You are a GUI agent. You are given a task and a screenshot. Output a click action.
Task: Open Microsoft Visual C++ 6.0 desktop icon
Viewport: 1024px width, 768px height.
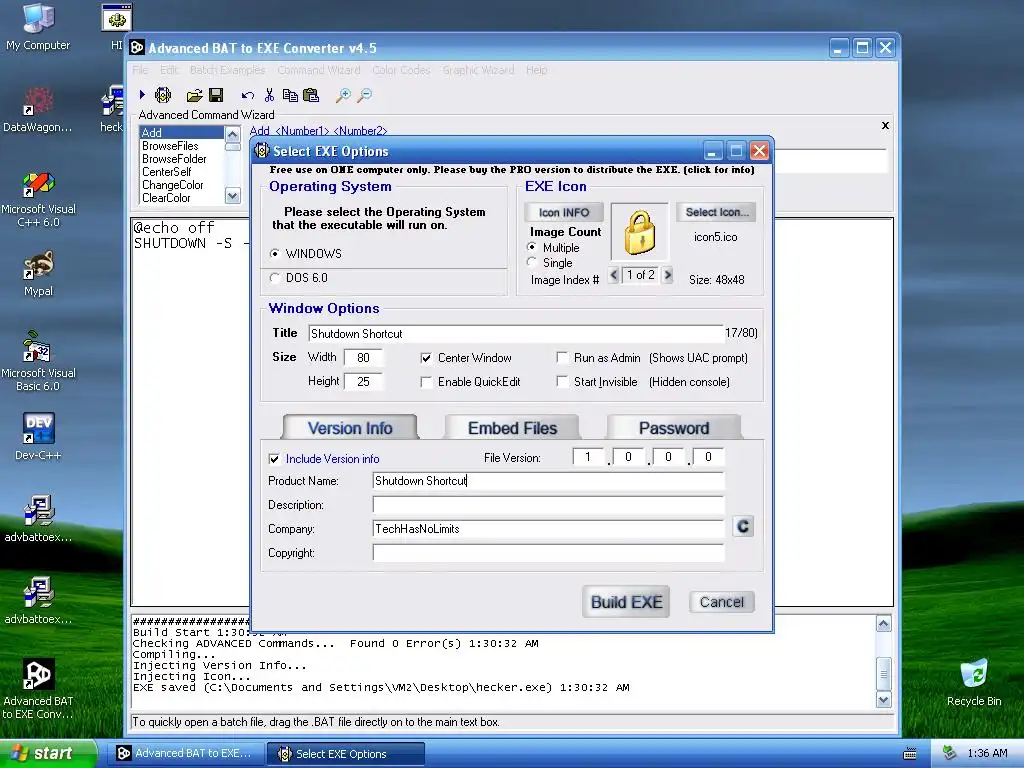click(38, 199)
